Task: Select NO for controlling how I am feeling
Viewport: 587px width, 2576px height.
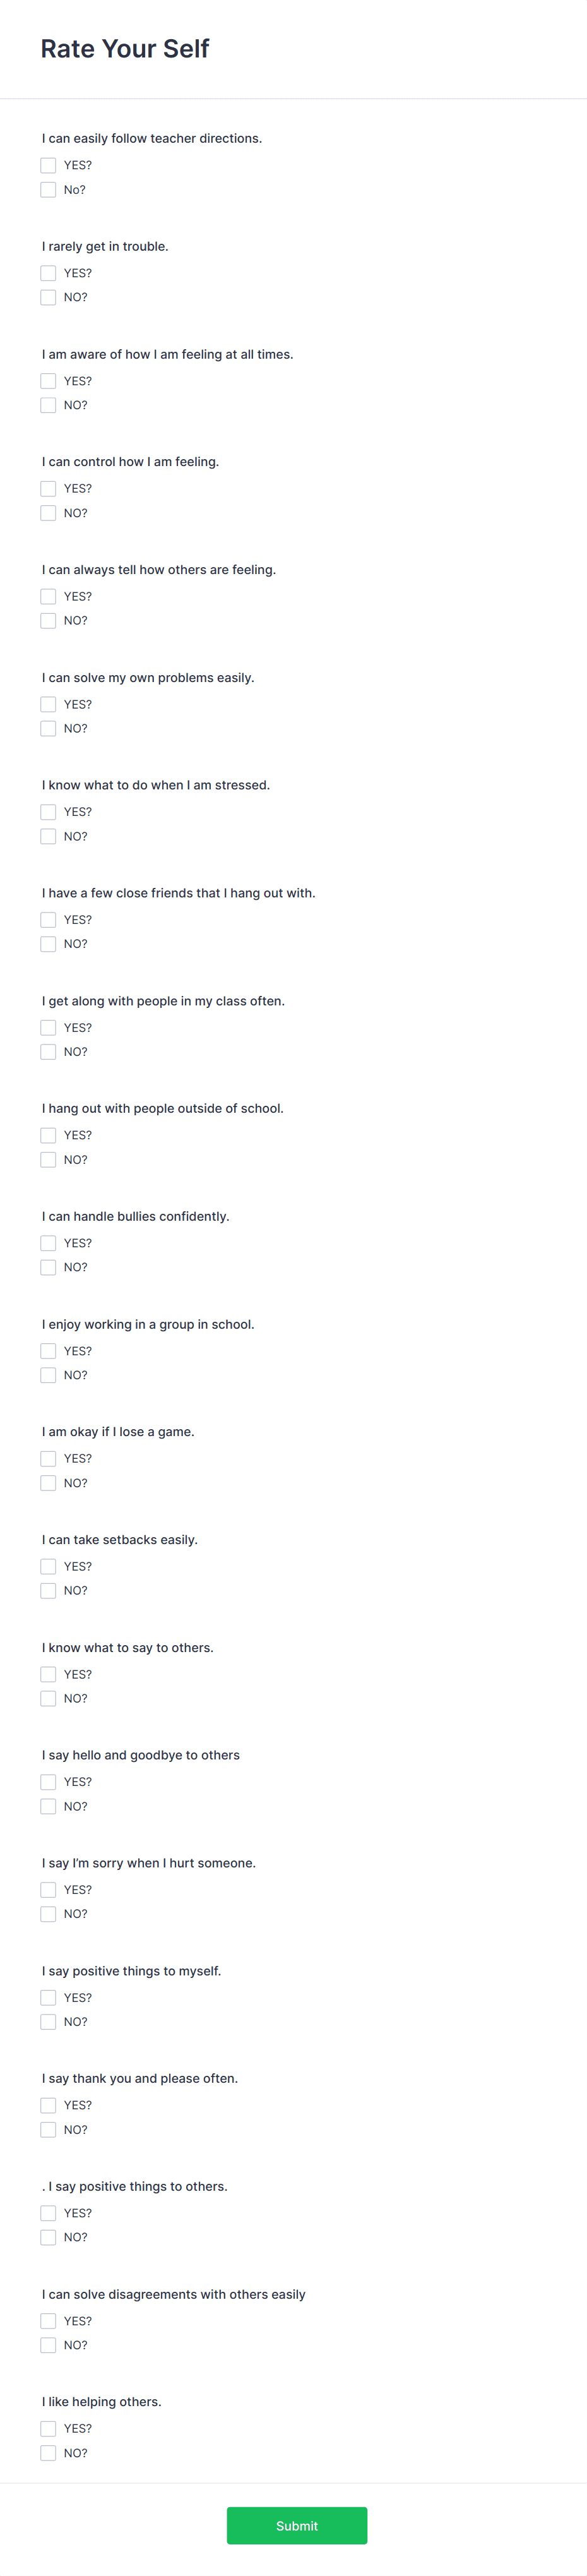Action: click(48, 513)
